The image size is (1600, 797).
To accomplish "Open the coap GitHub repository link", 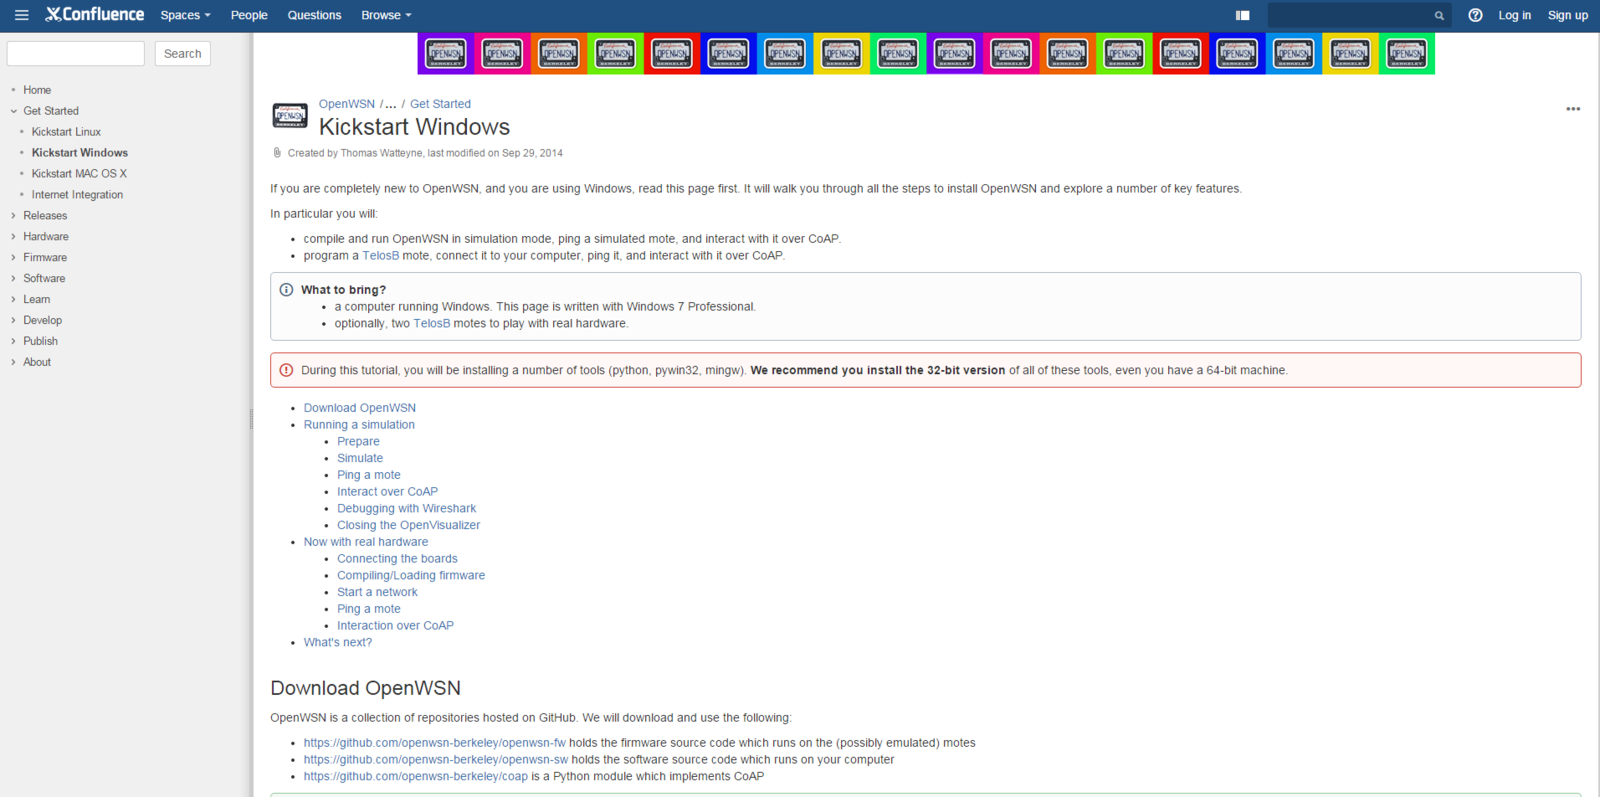I will (416, 777).
